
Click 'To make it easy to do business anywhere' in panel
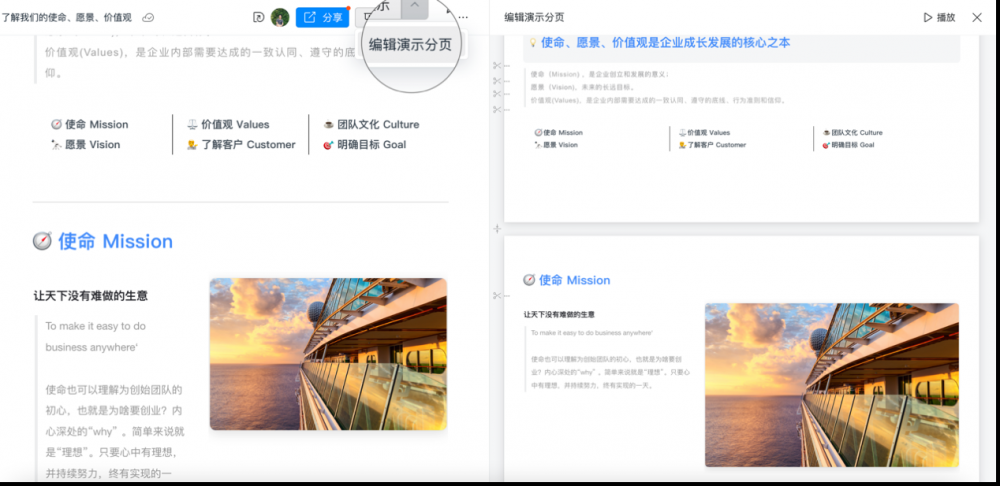click(592, 333)
